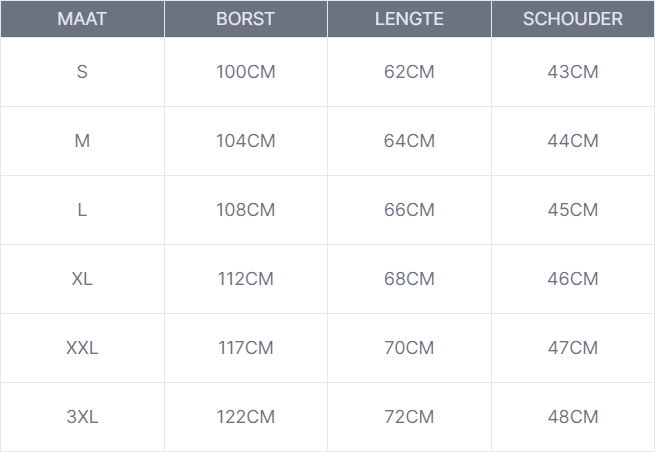
Task: Click the 45CM shoulder value
Action: coord(573,210)
